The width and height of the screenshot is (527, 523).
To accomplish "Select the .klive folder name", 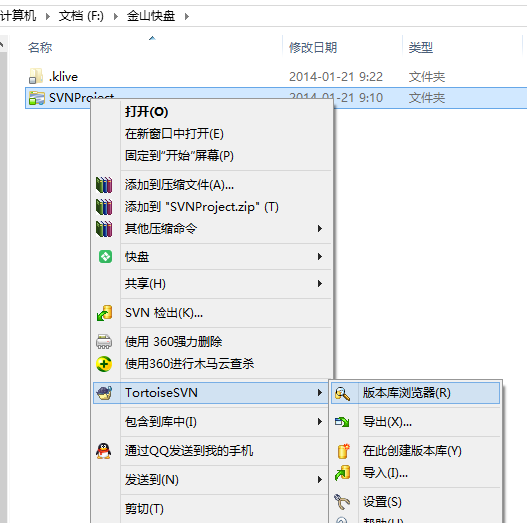I will tap(63, 77).
